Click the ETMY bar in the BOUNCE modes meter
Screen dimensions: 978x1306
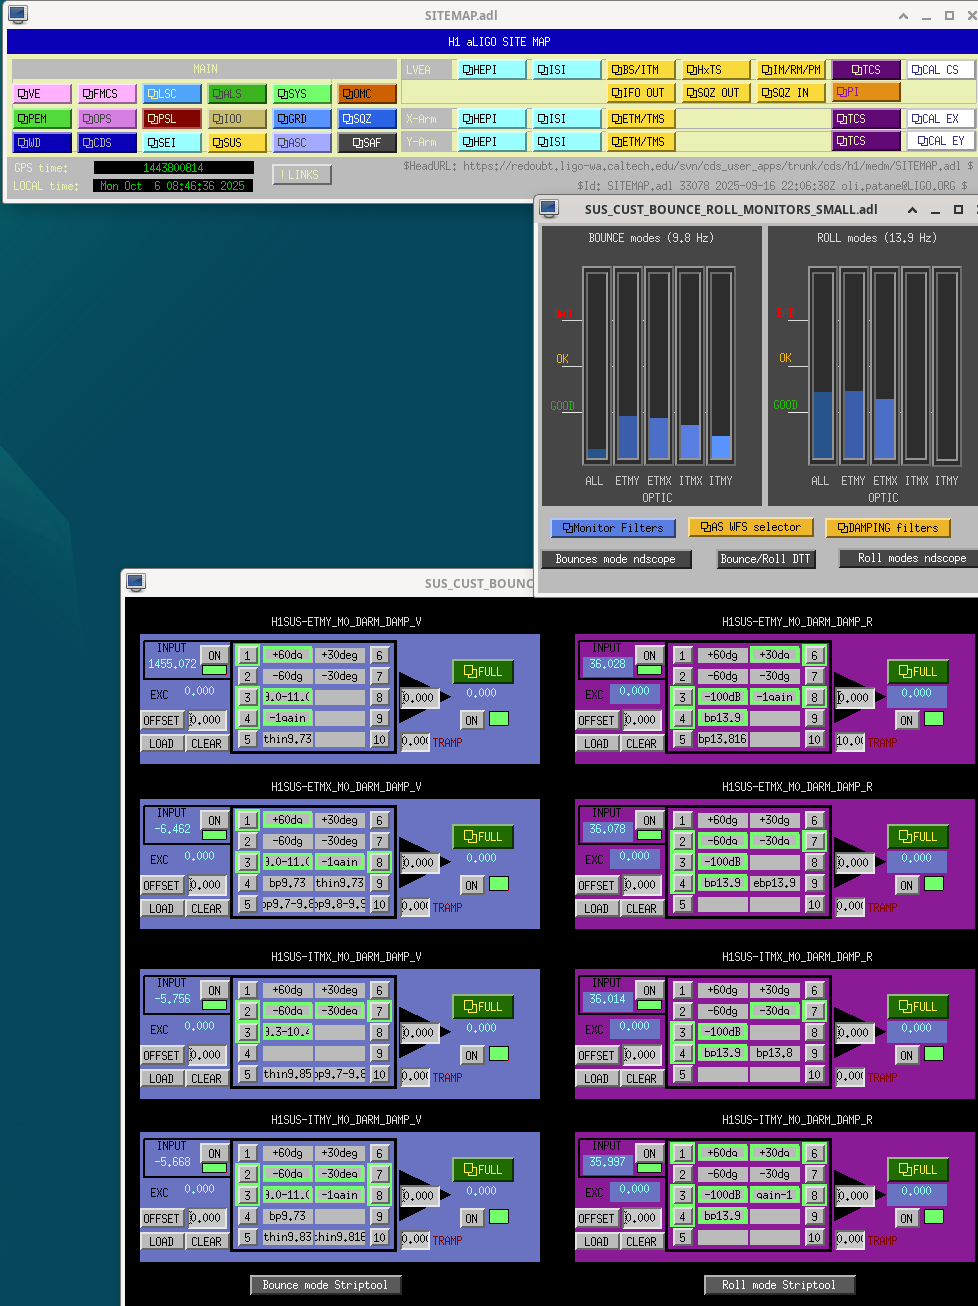628,366
